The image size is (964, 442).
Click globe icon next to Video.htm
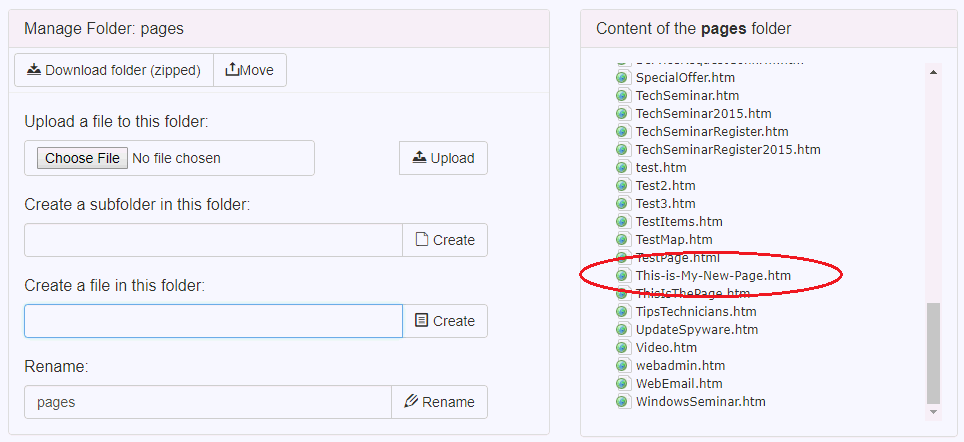pos(622,347)
